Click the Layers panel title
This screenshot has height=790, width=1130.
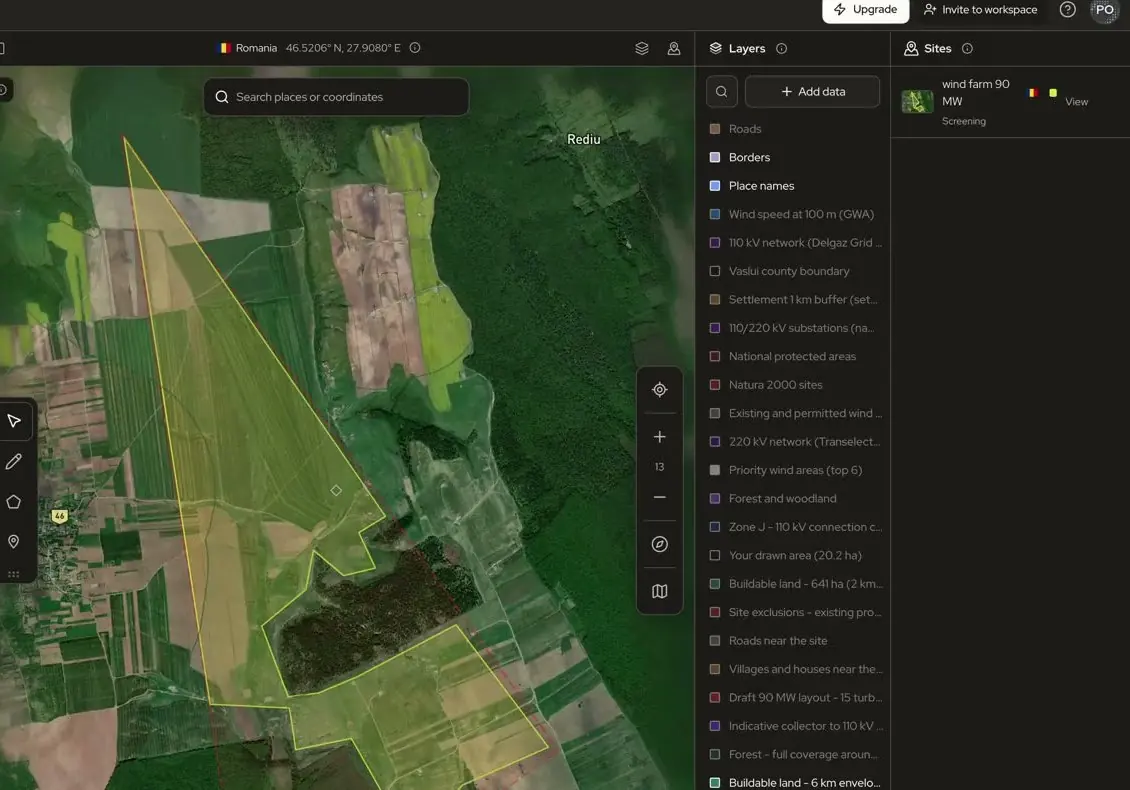coord(747,48)
